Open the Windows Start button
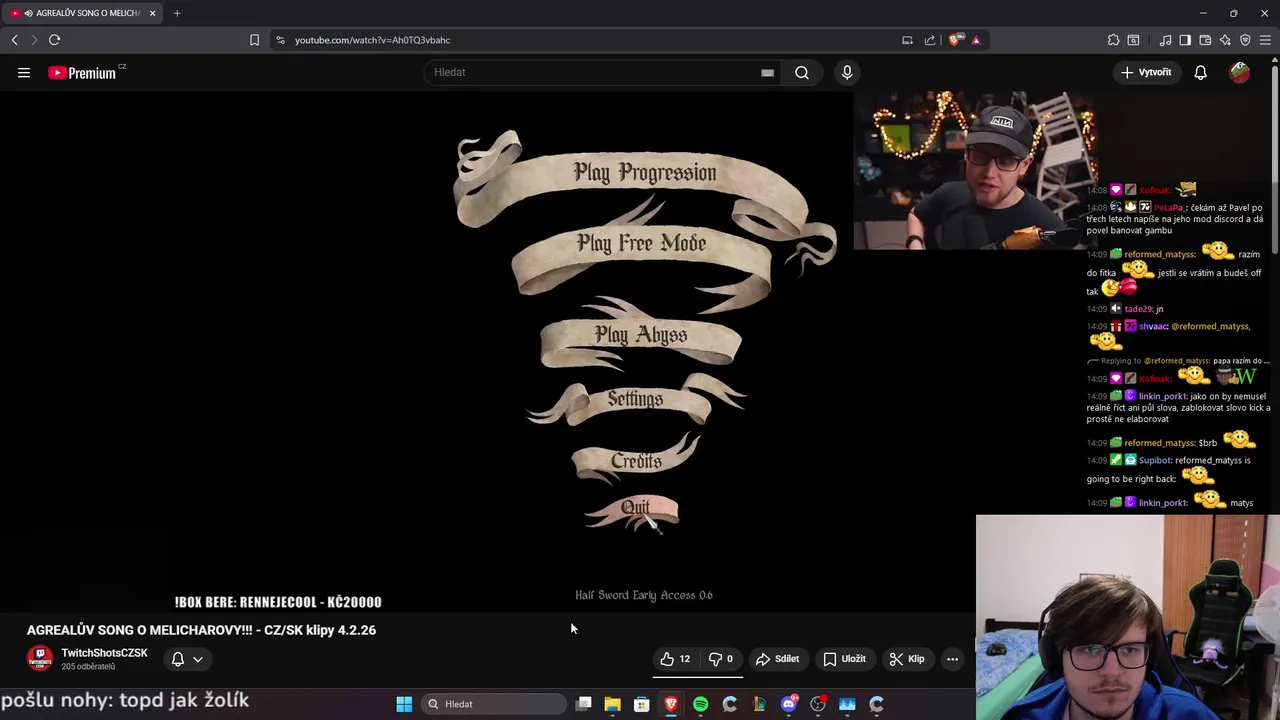This screenshot has width=1280, height=720. (404, 704)
